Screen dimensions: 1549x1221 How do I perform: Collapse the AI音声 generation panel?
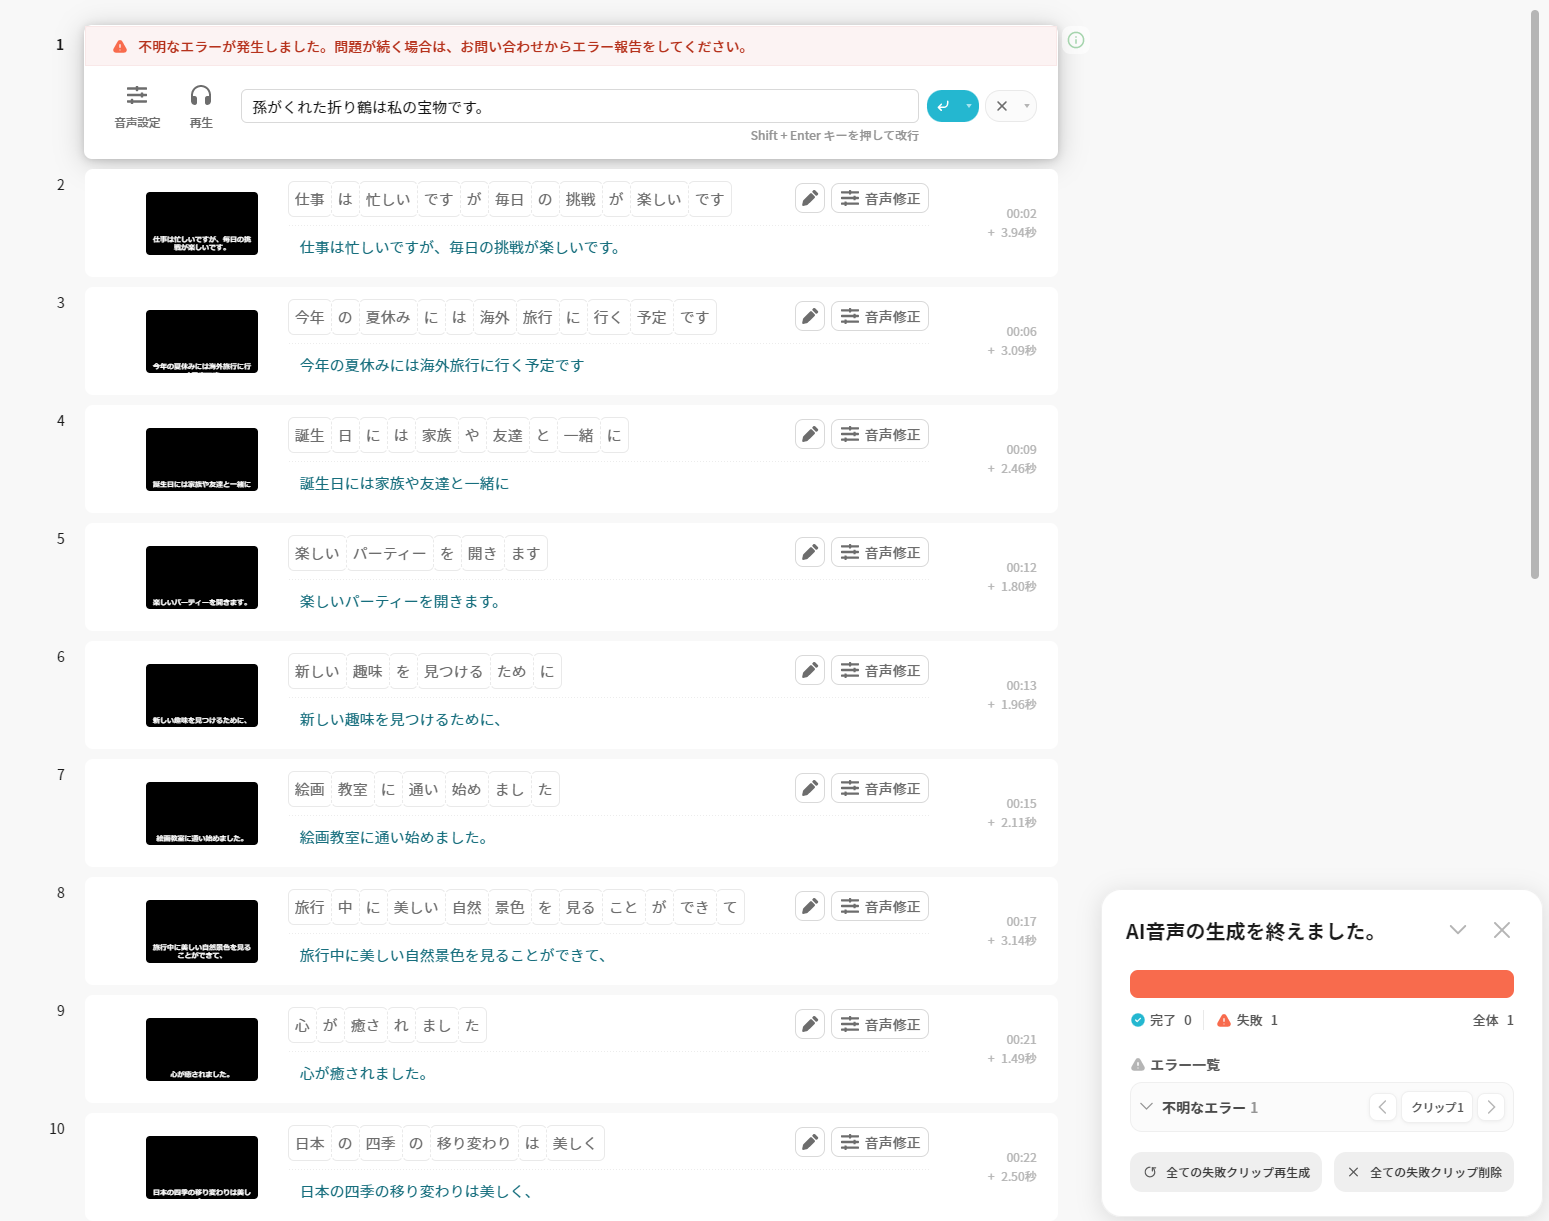pos(1458,930)
